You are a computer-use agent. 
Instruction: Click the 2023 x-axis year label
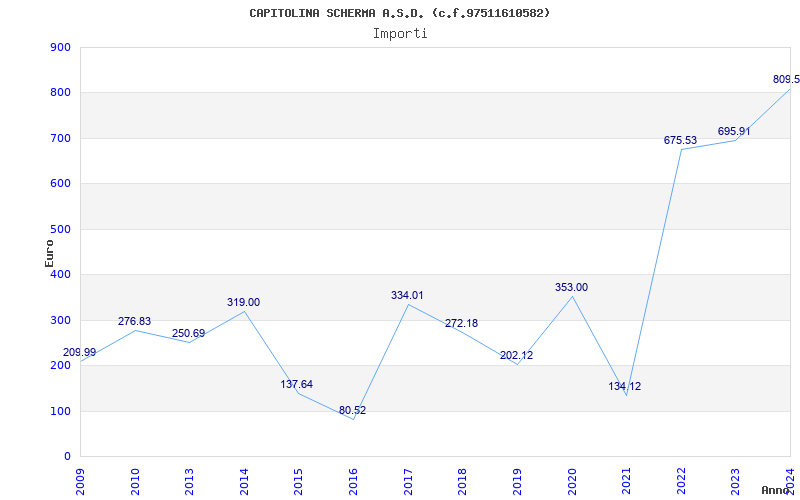coord(736,483)
